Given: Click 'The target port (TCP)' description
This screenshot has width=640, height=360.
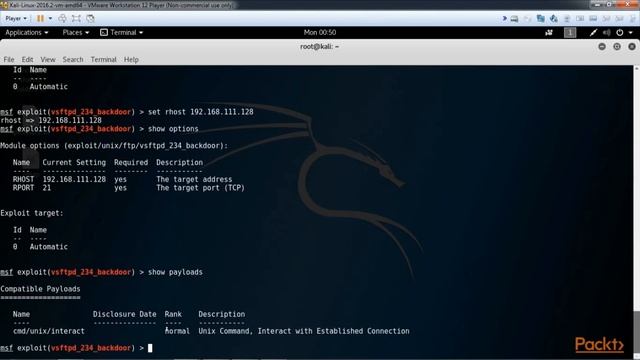Looking at the screenshot, I should point(200,188).
